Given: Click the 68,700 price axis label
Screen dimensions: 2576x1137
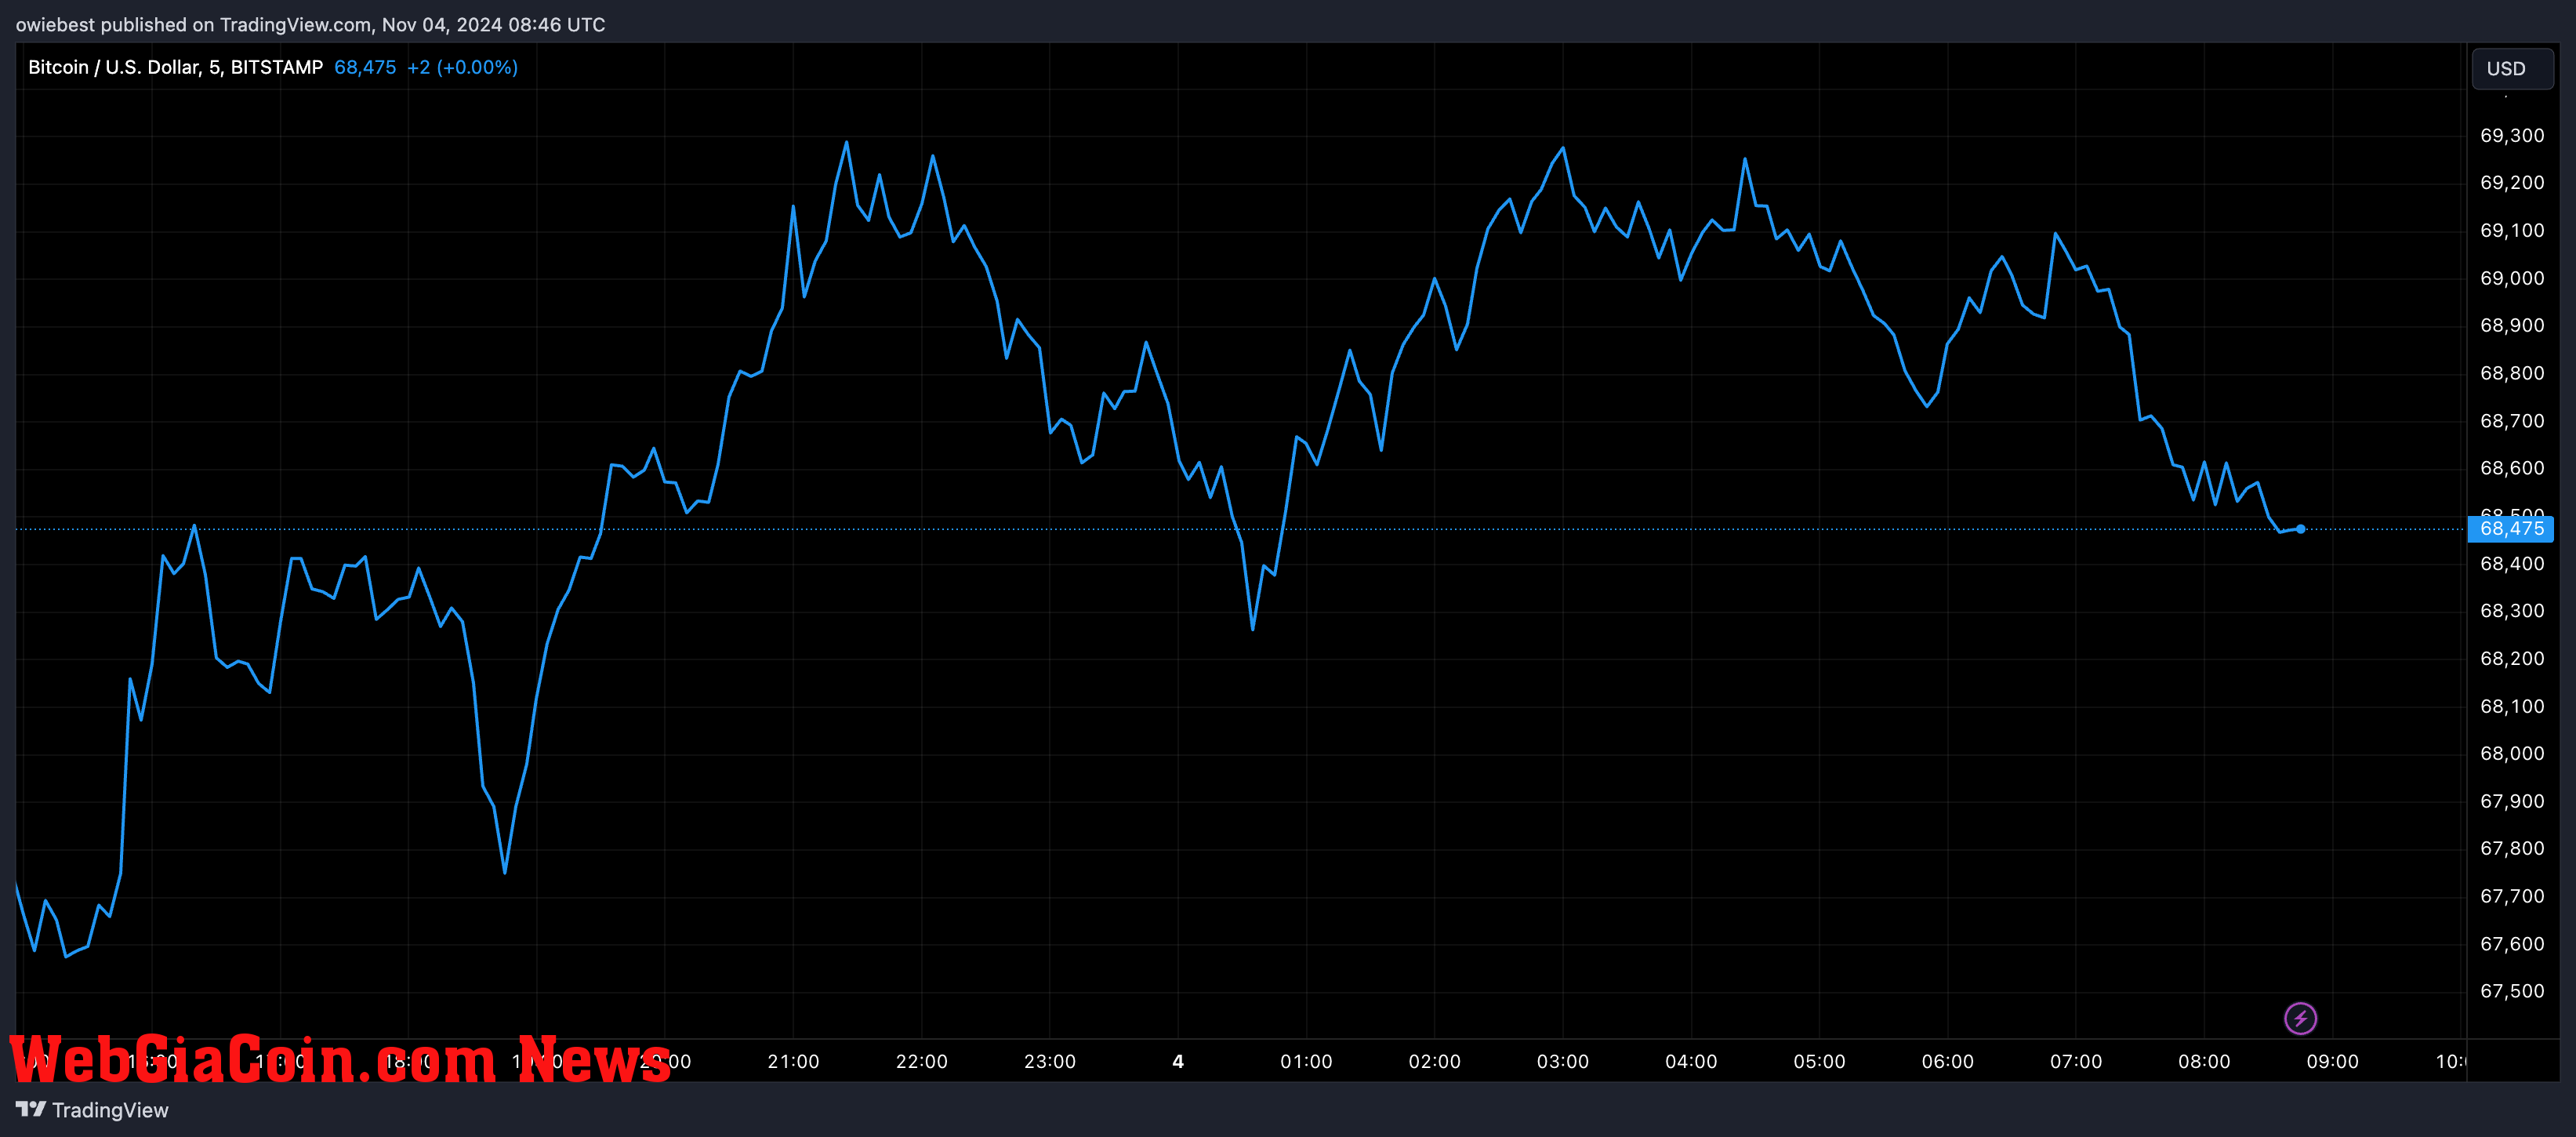Looking at the screenshot, I should point(2512,421).
